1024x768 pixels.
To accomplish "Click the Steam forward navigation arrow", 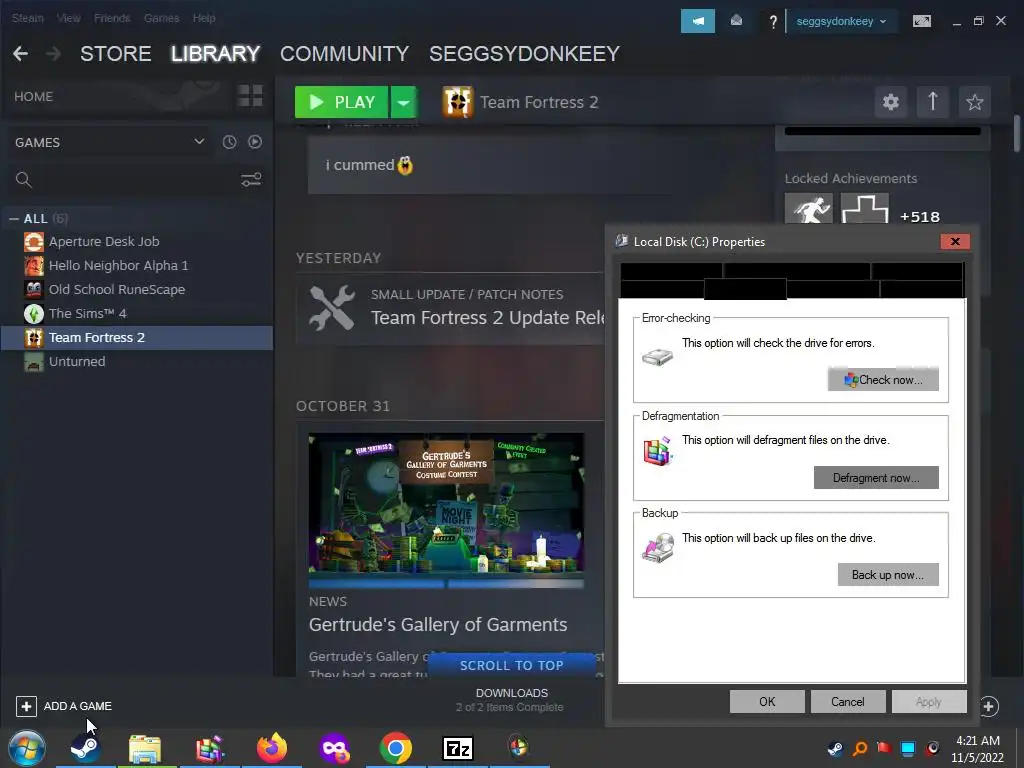I will pos(54,54).
